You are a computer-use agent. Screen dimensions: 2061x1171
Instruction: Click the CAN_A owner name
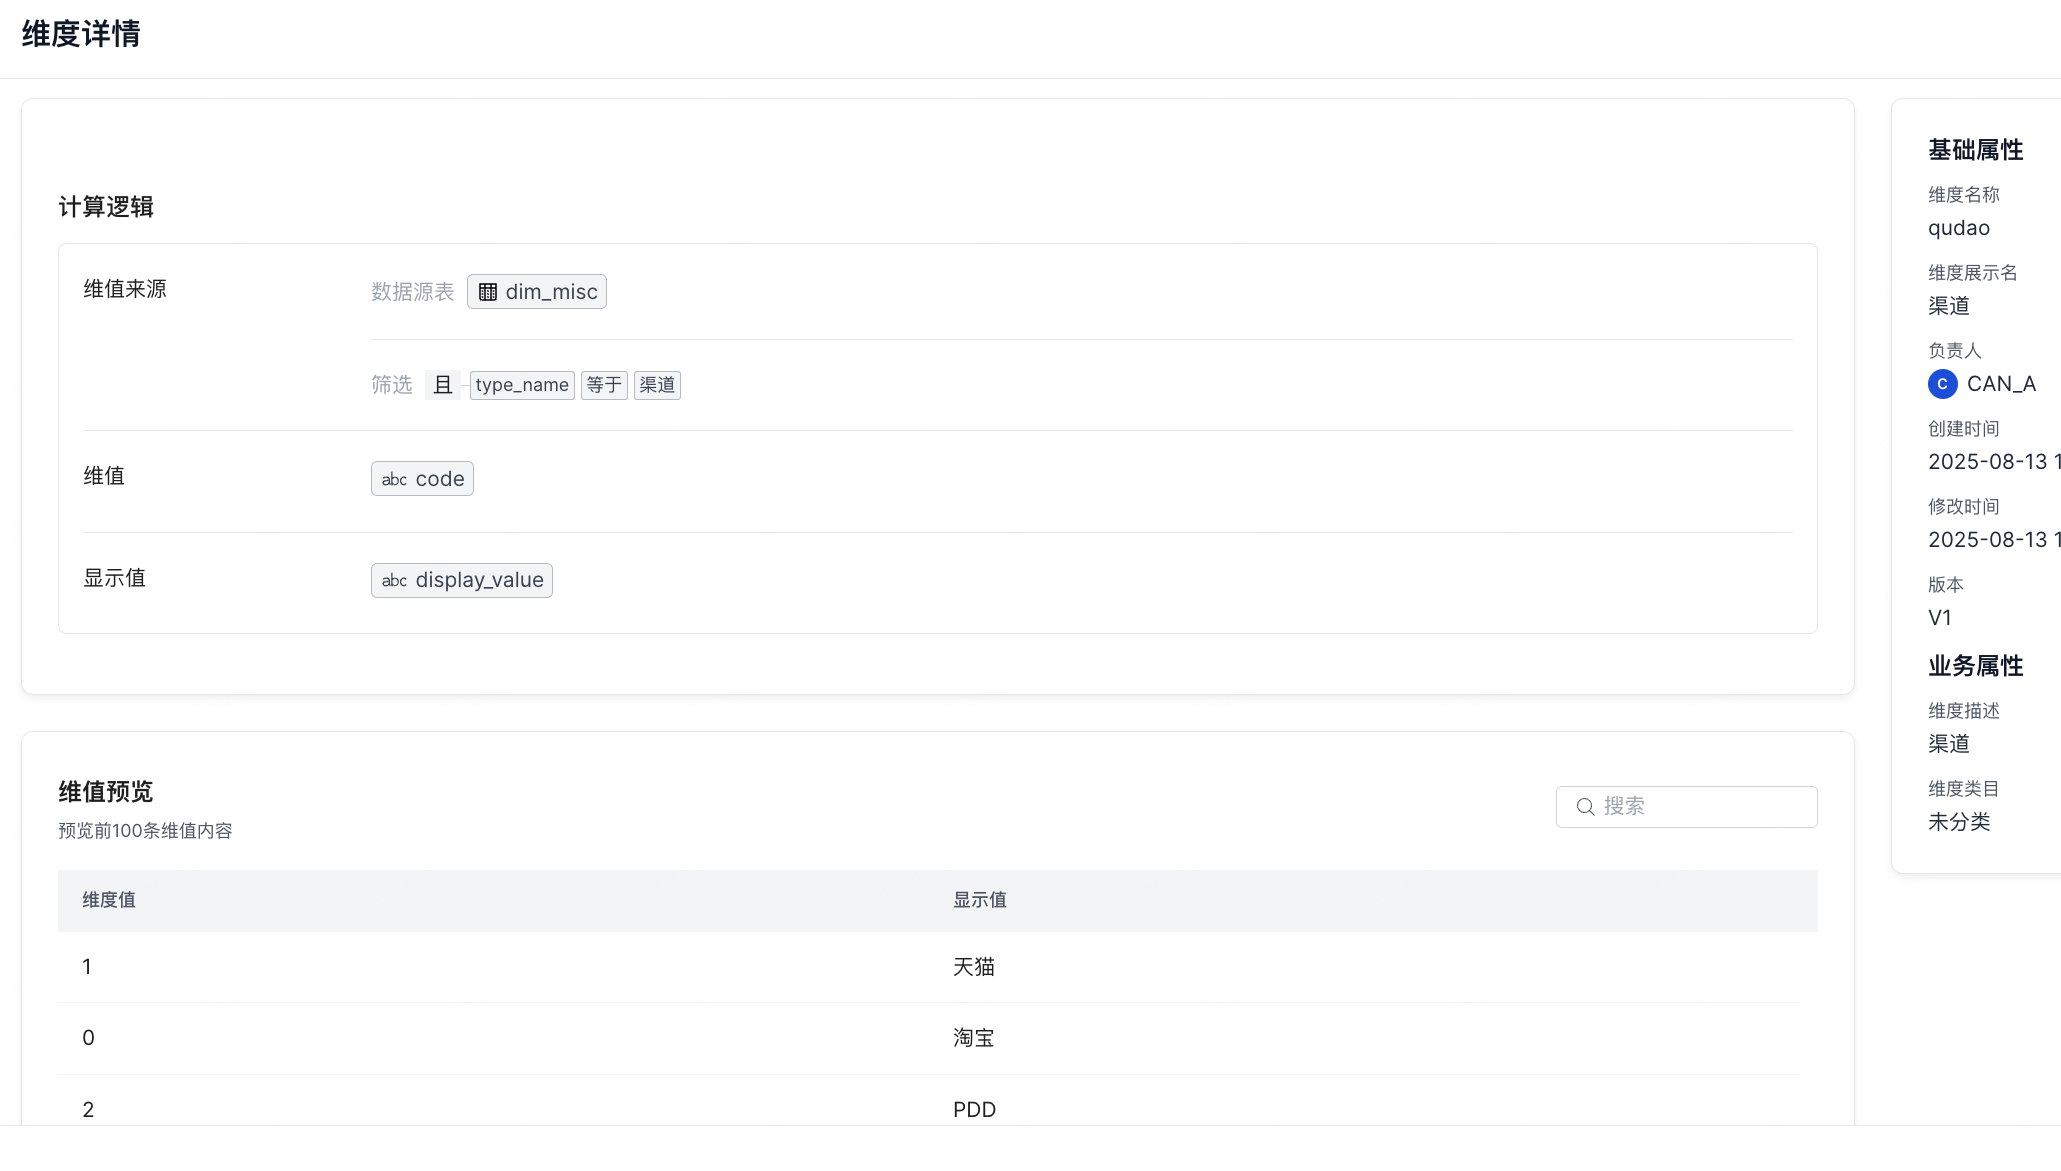point(2001,384)
